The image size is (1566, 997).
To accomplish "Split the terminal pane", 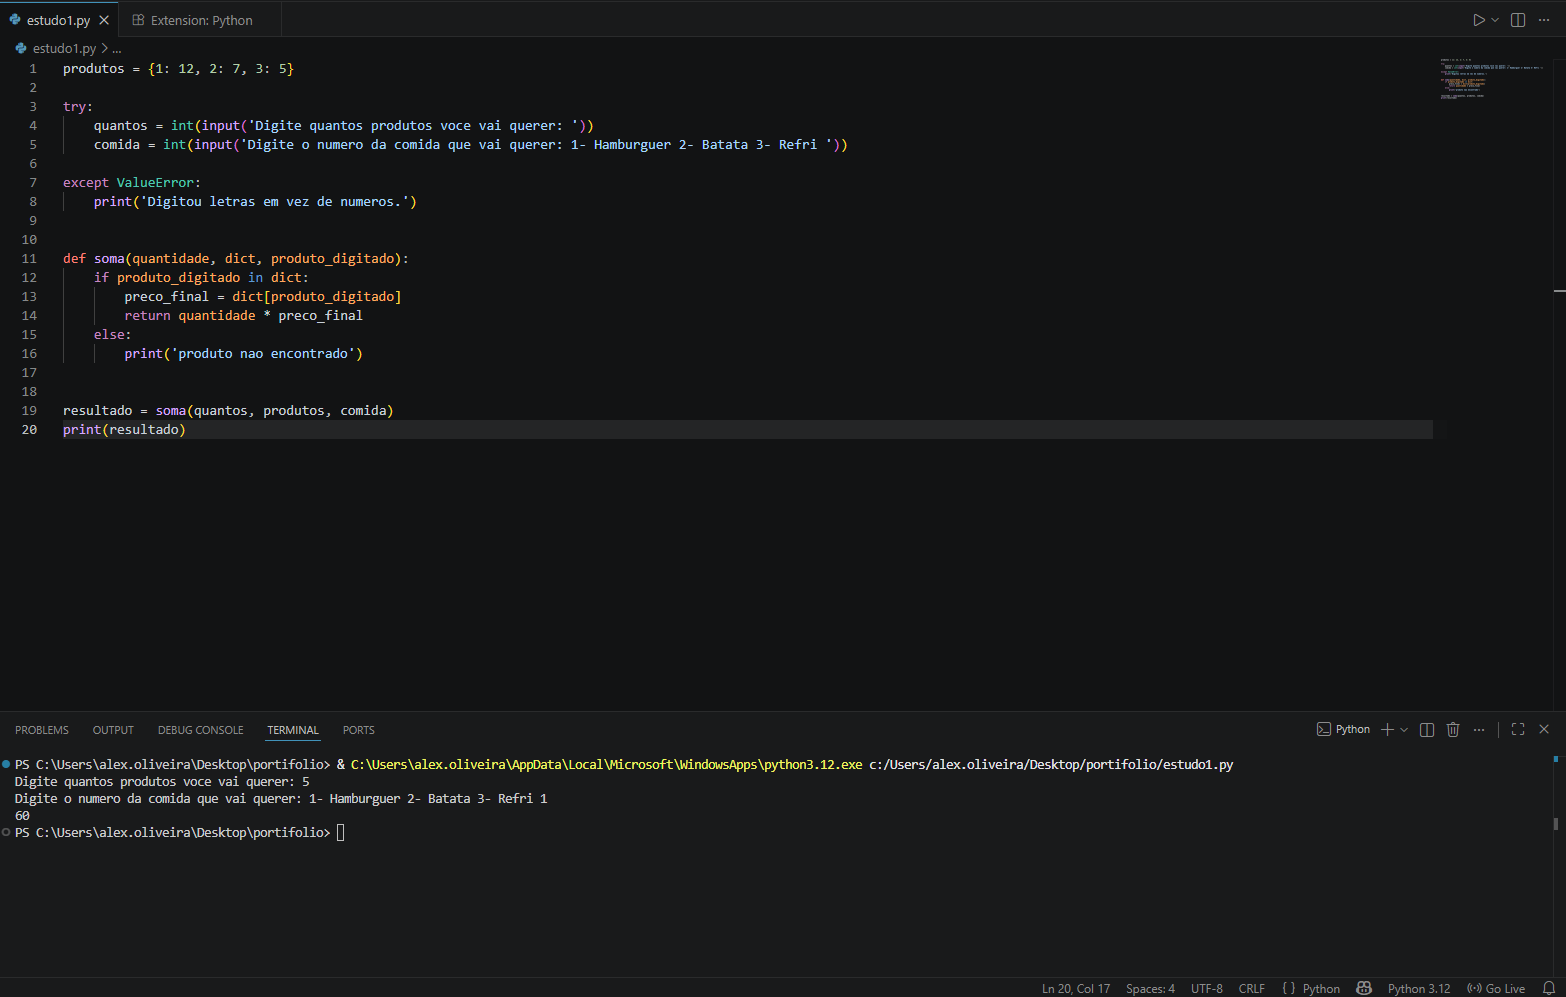I will click(x=1427, y=730).
